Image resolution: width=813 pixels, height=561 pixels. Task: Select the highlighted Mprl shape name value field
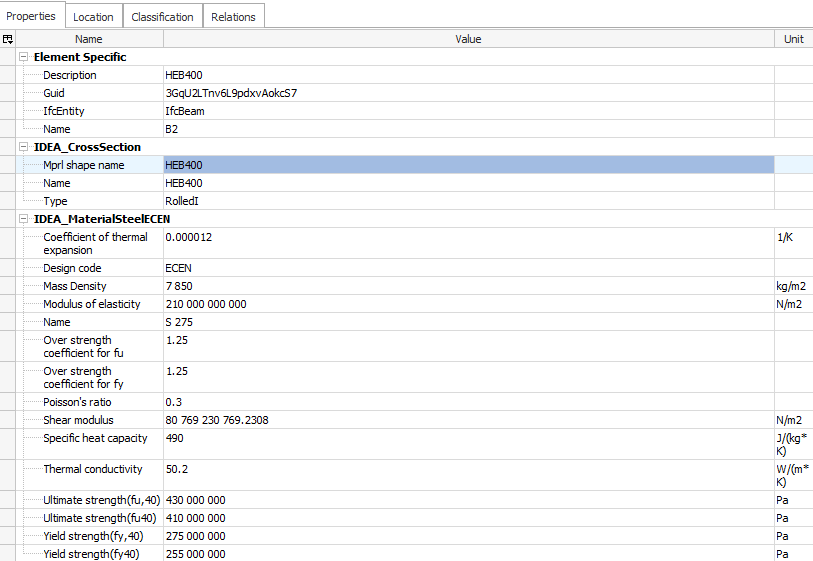pos(468,165)
